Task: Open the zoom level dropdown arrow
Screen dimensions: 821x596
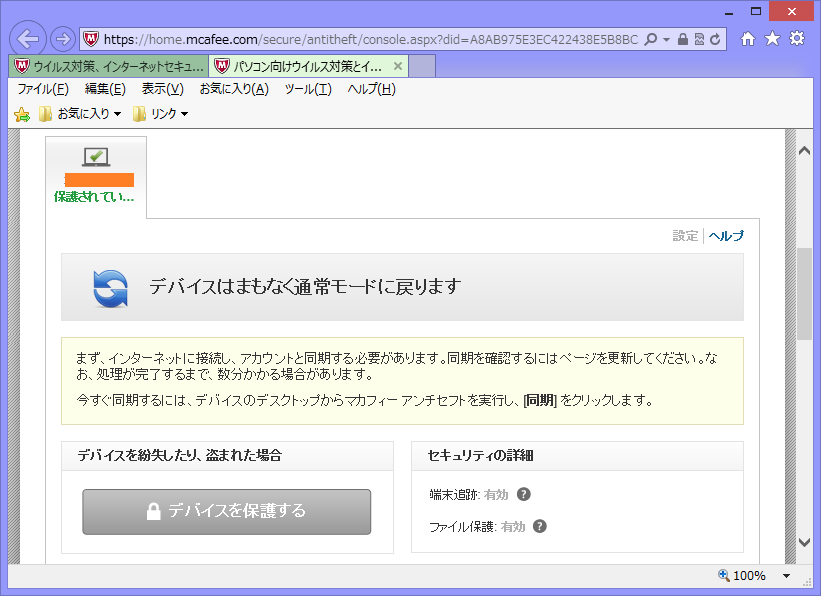Action: click(786, 576)
